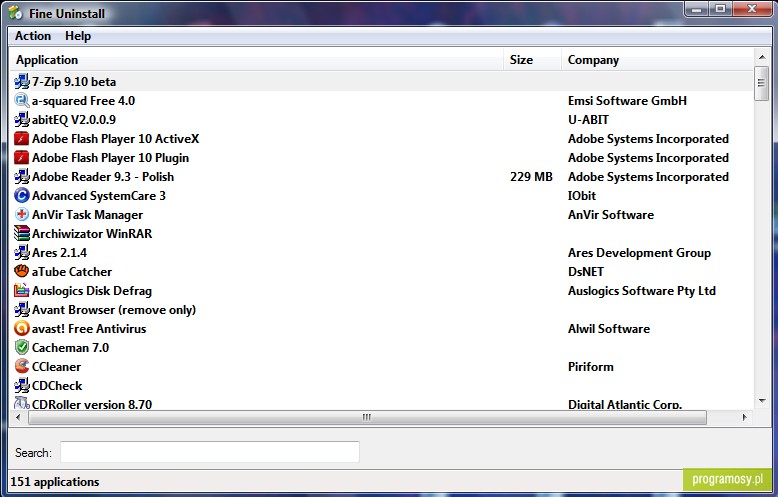Click the Advanced SystemCare 3 icon

pyautogui.click(x=22, y=195)
